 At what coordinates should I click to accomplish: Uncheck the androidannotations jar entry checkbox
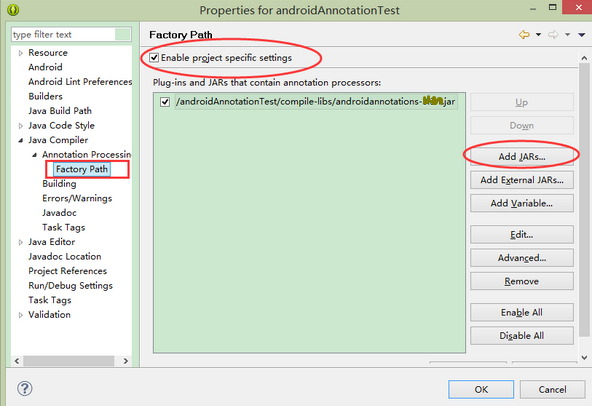click(165, 102)
